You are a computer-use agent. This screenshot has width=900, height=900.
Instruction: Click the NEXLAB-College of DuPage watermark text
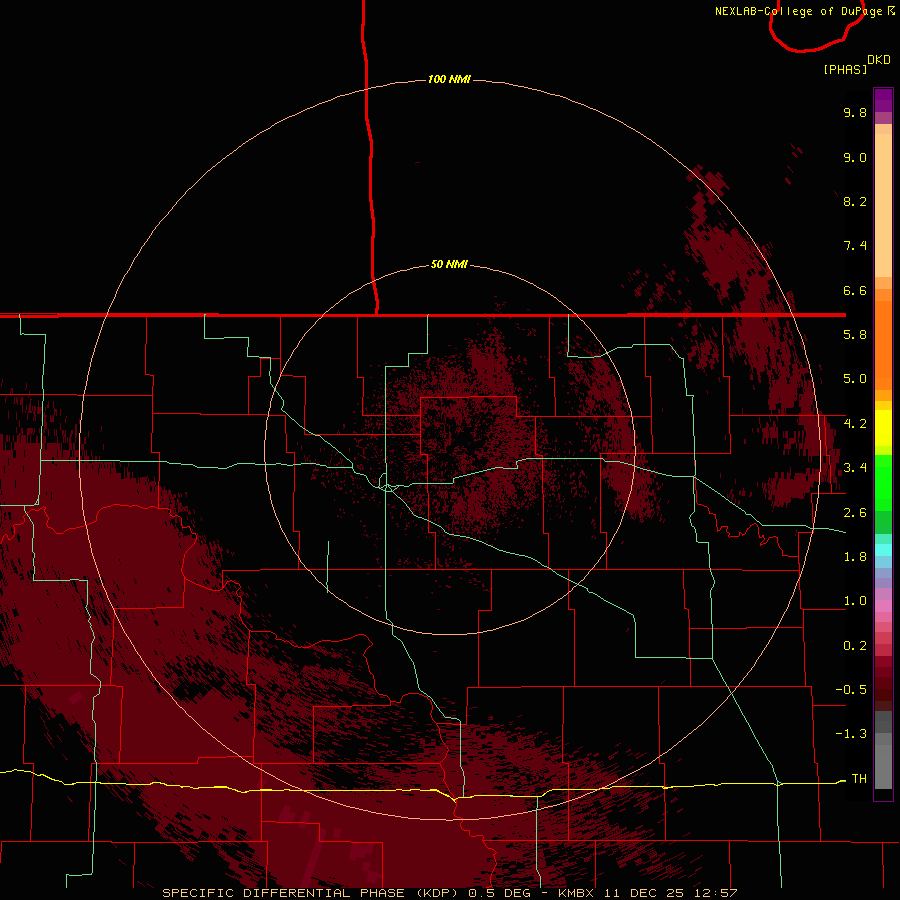(x=805, y=11)
